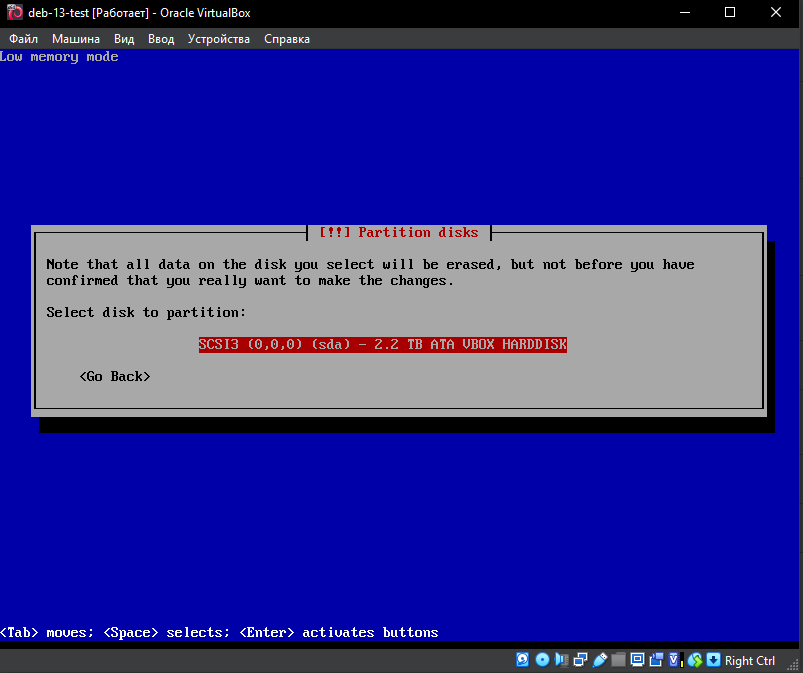Open the shared folders status icon
The image size is (803, 673).
click(x=618, y=660)
